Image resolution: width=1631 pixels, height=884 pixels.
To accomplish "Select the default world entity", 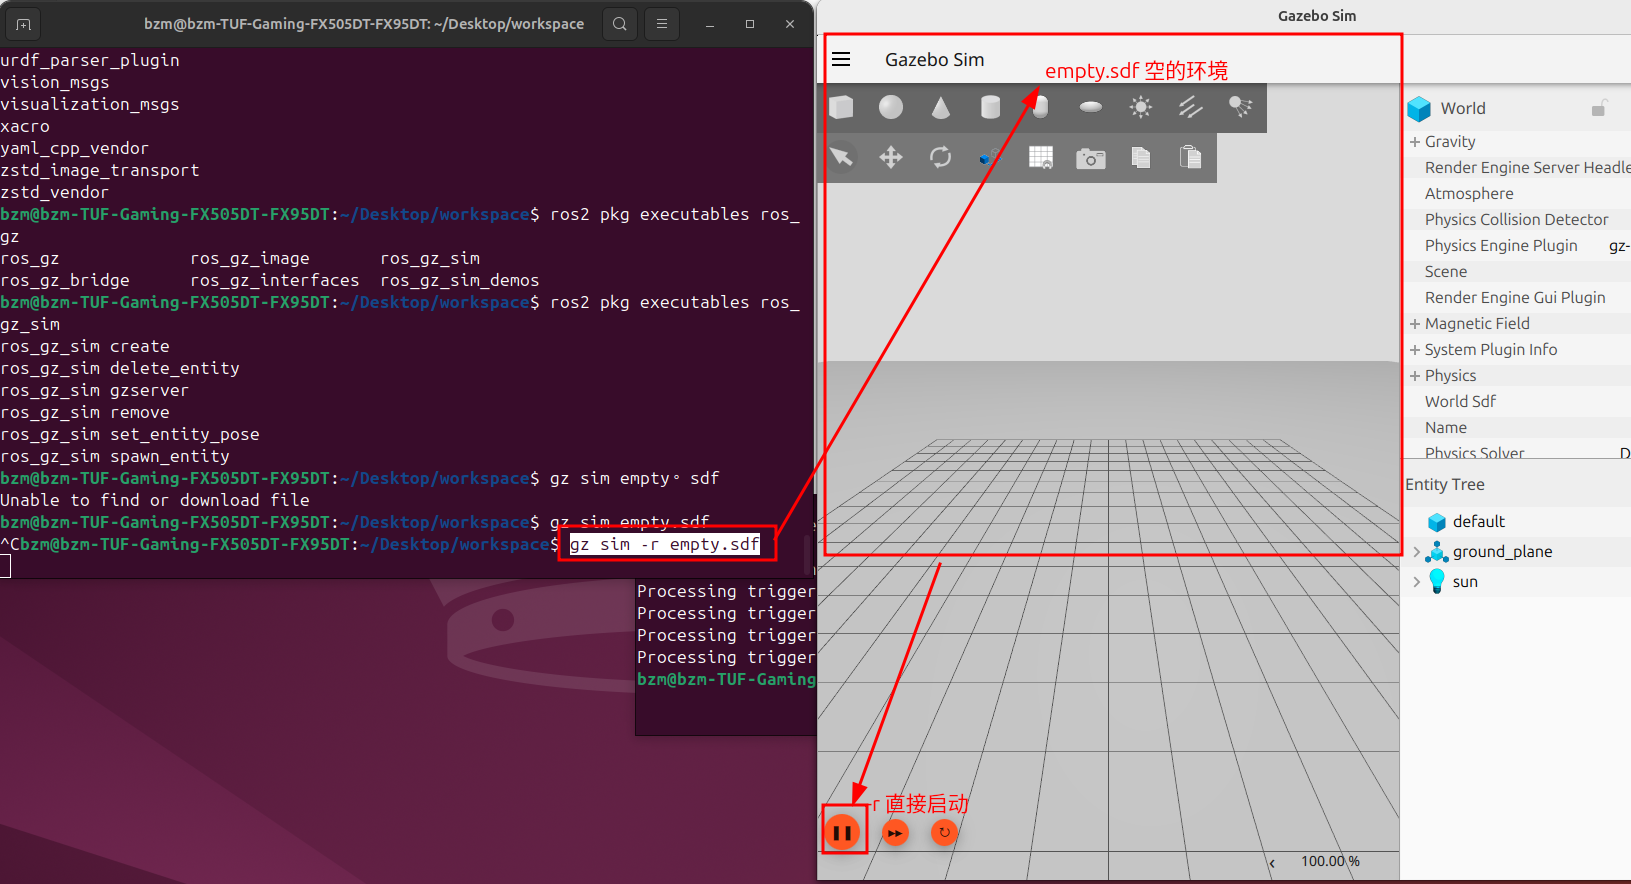I will point(1478,522).
